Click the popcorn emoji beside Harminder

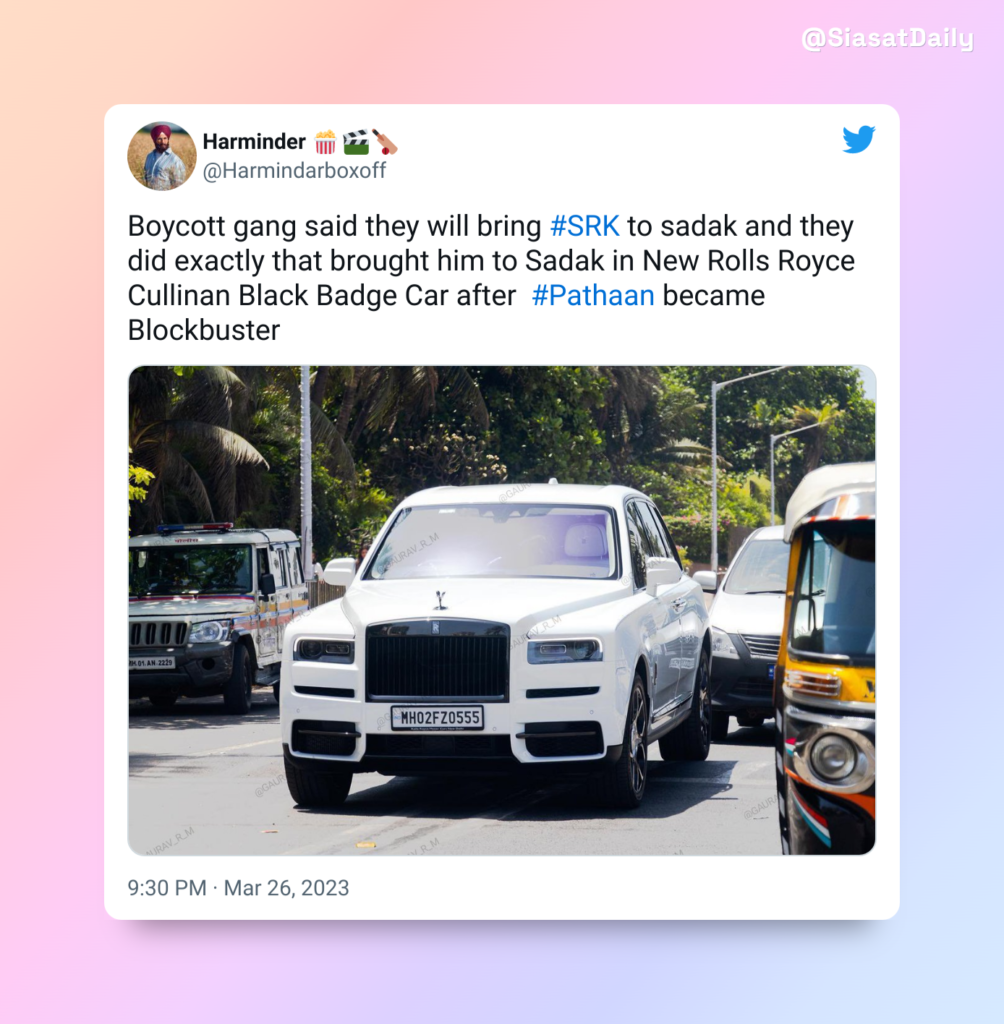click(x=325, y=142)
